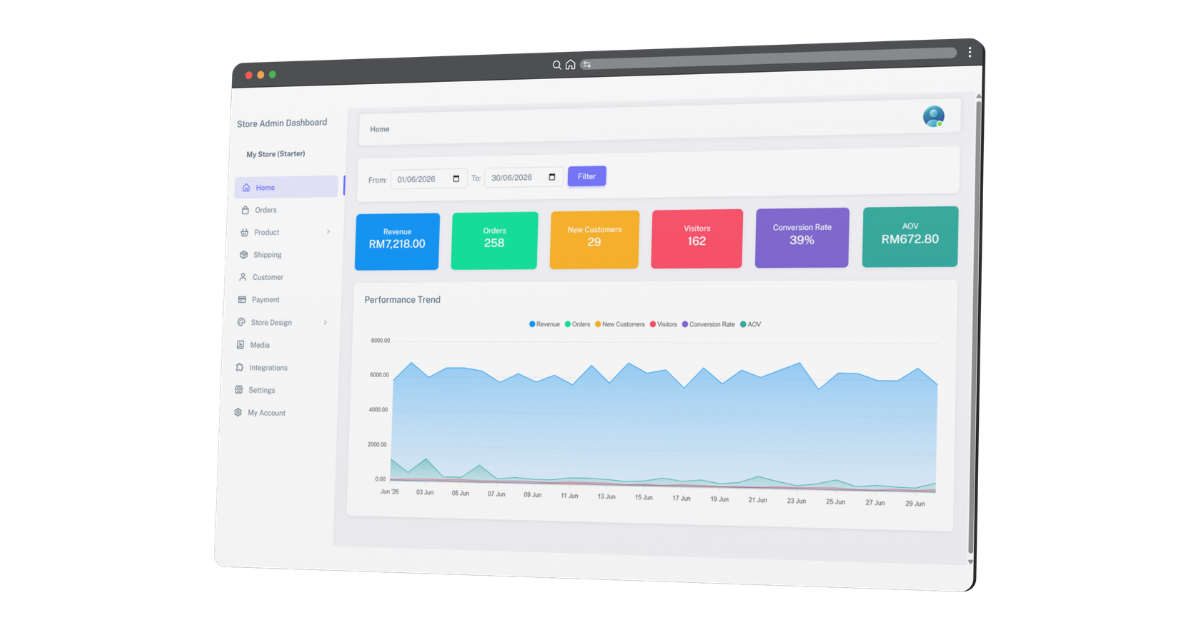Select the Orders stat card

[x=494, y=240]
